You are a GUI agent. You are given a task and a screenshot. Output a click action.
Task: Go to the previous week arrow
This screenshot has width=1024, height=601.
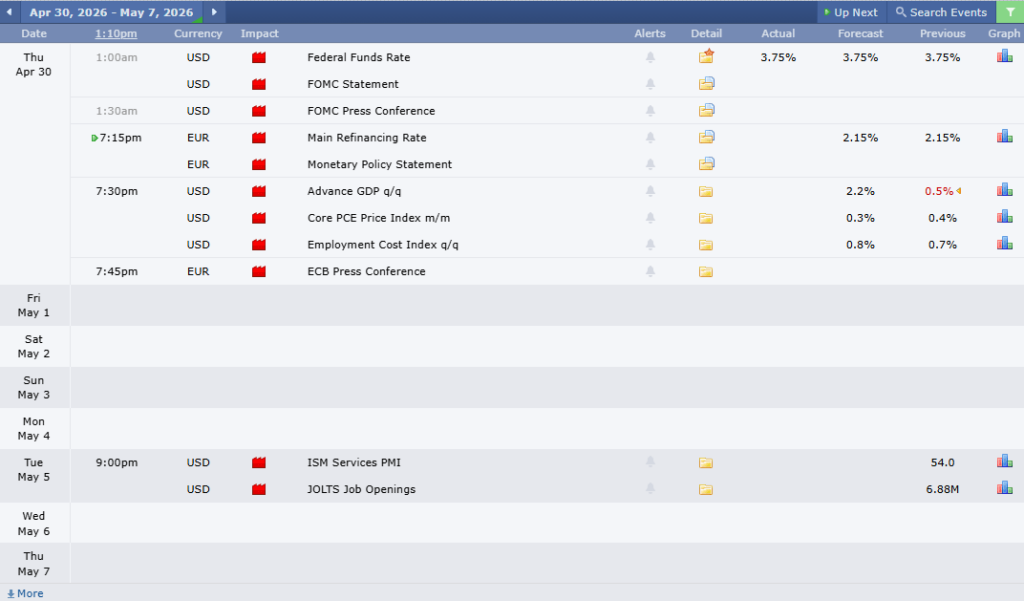[10, 12]
